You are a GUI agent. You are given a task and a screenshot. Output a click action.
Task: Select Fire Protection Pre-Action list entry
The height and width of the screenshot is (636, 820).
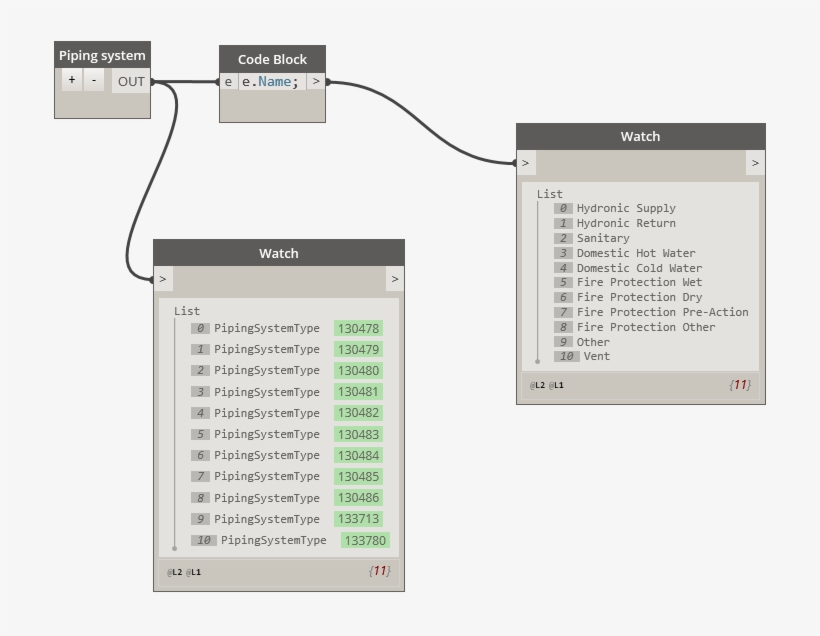(x=662, y=312)
